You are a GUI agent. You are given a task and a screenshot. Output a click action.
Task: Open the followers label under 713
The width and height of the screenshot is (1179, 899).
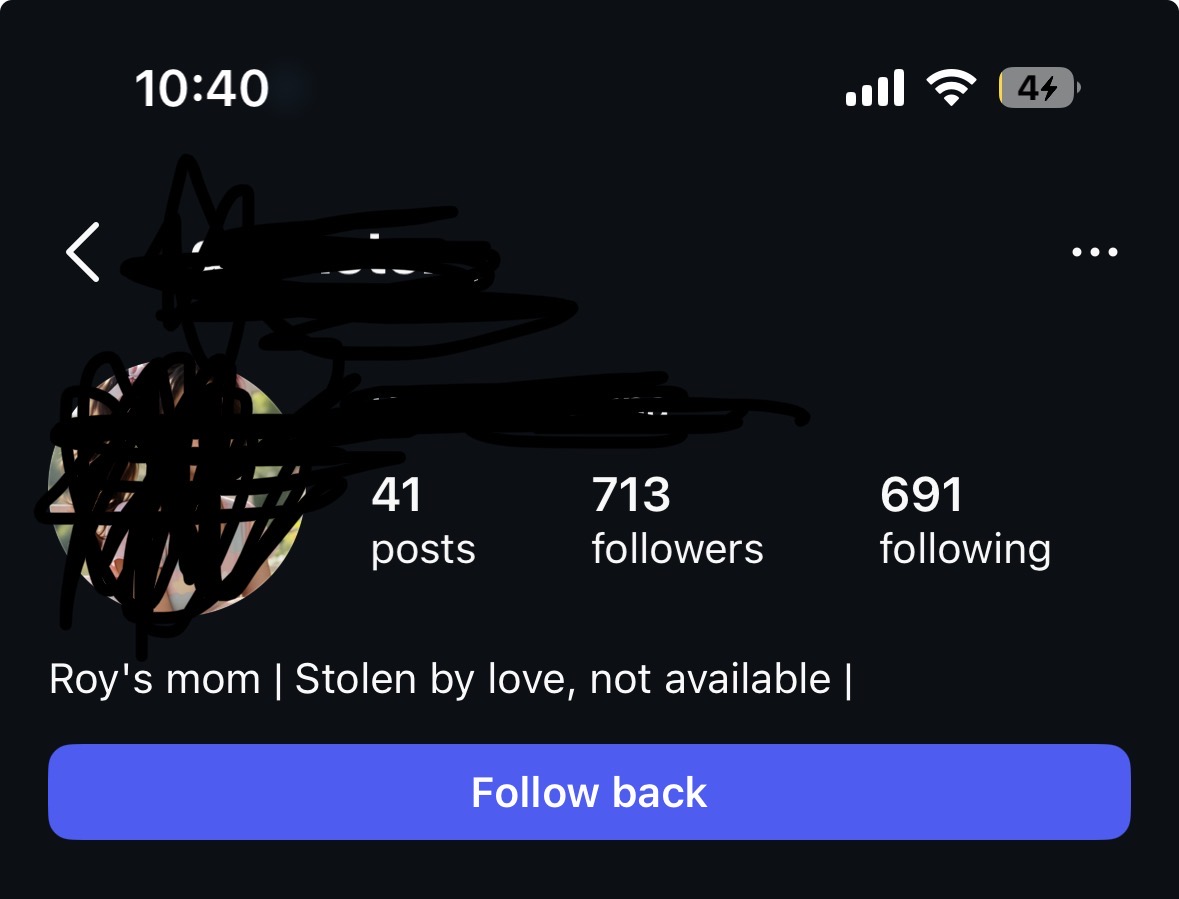677,549
